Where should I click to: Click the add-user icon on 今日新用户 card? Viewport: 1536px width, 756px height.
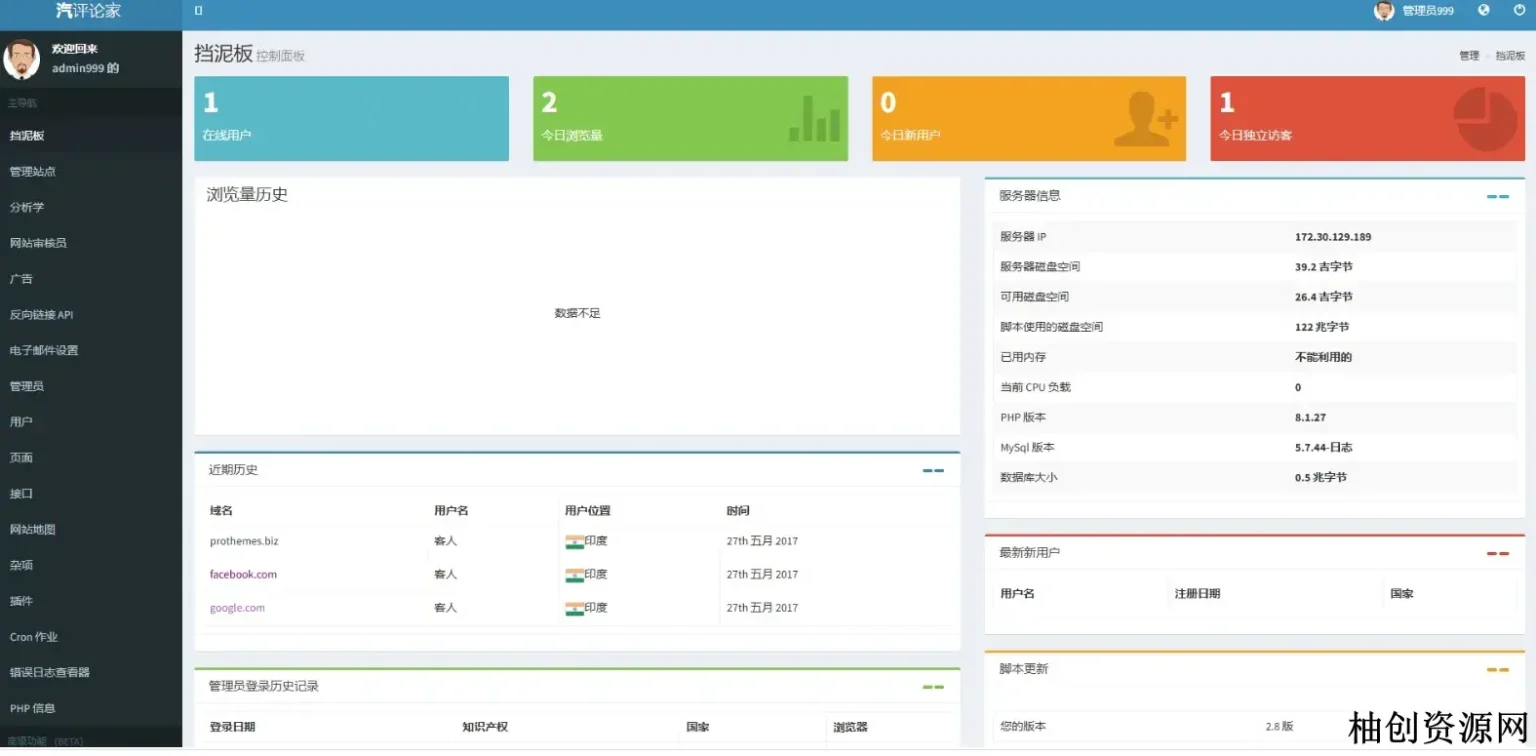1146,119
